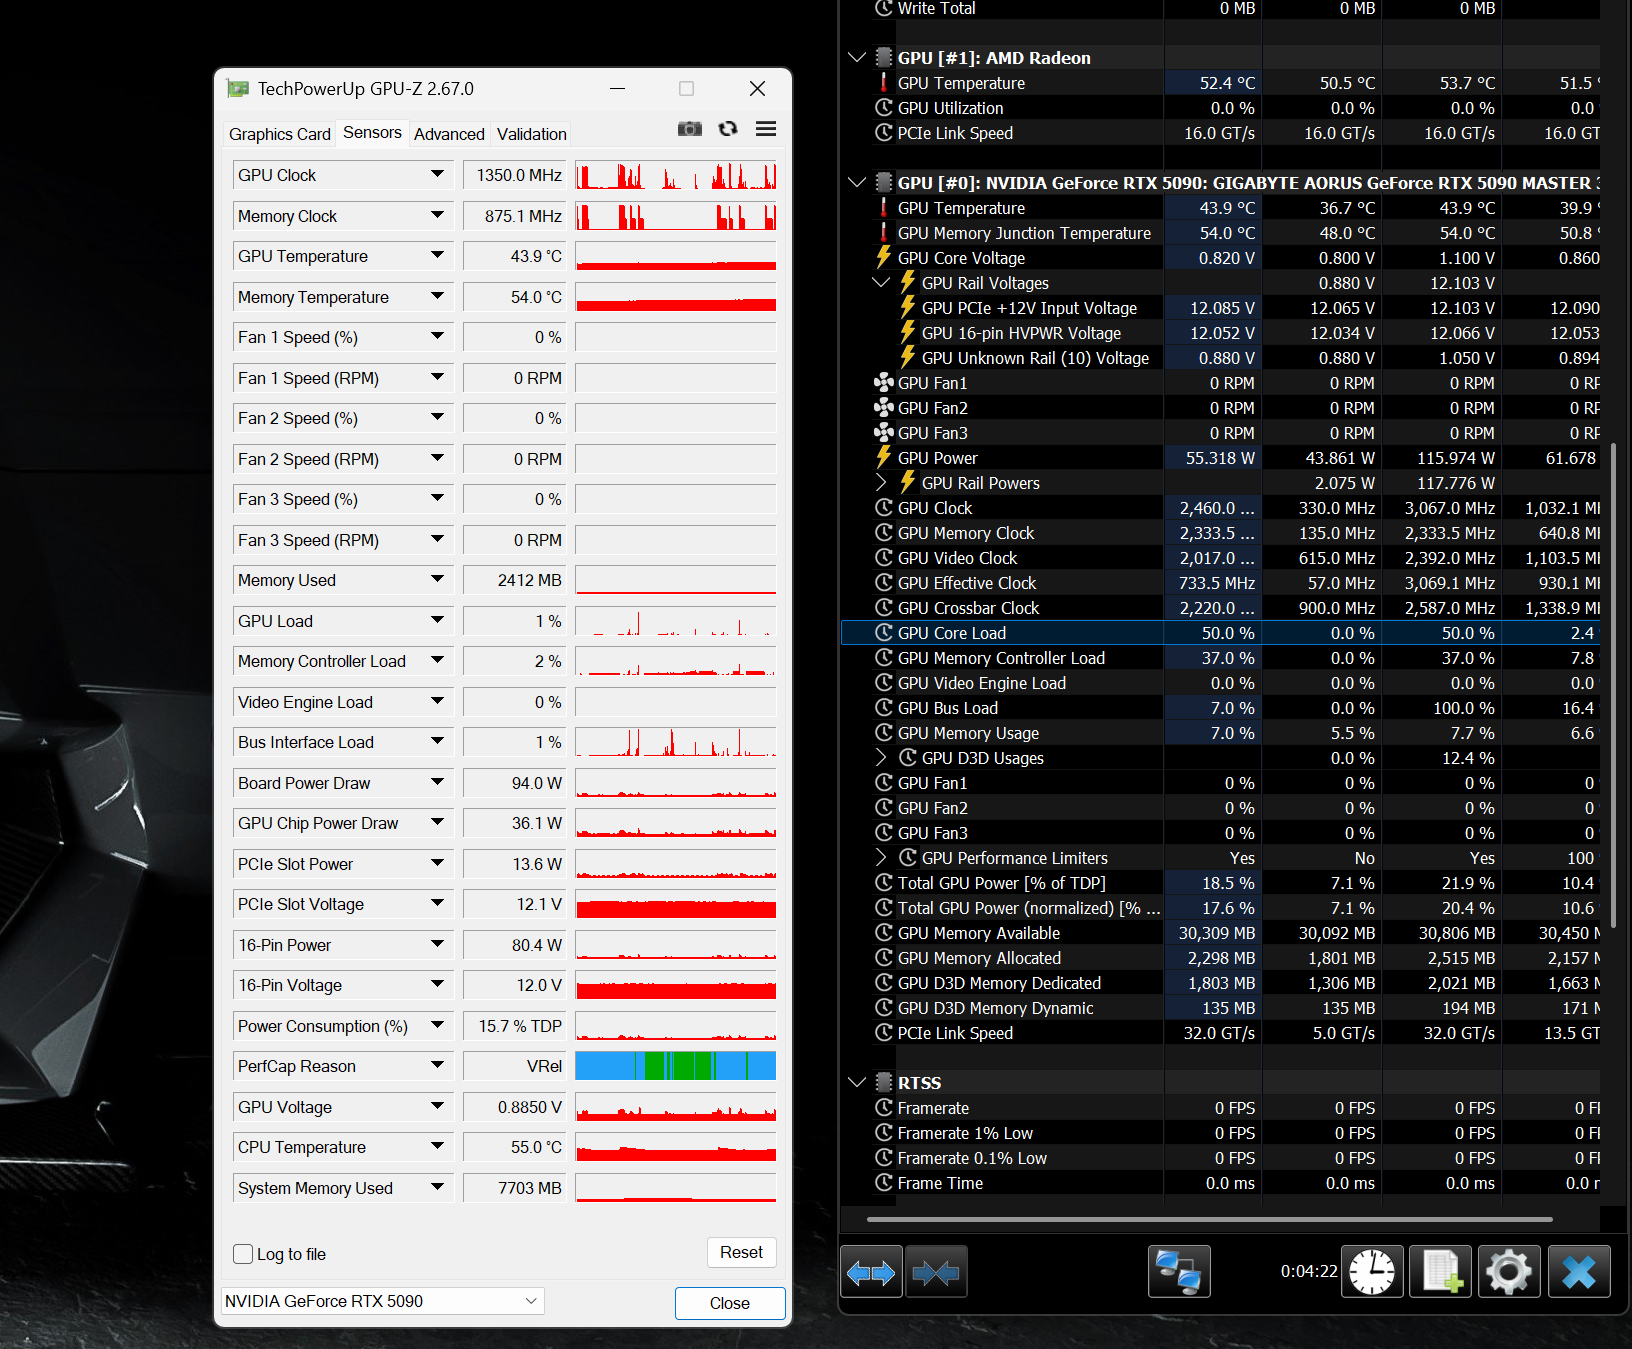Open the GPU-Z hamburger menu
The image size is (1632, 1349).
(766, 129)
